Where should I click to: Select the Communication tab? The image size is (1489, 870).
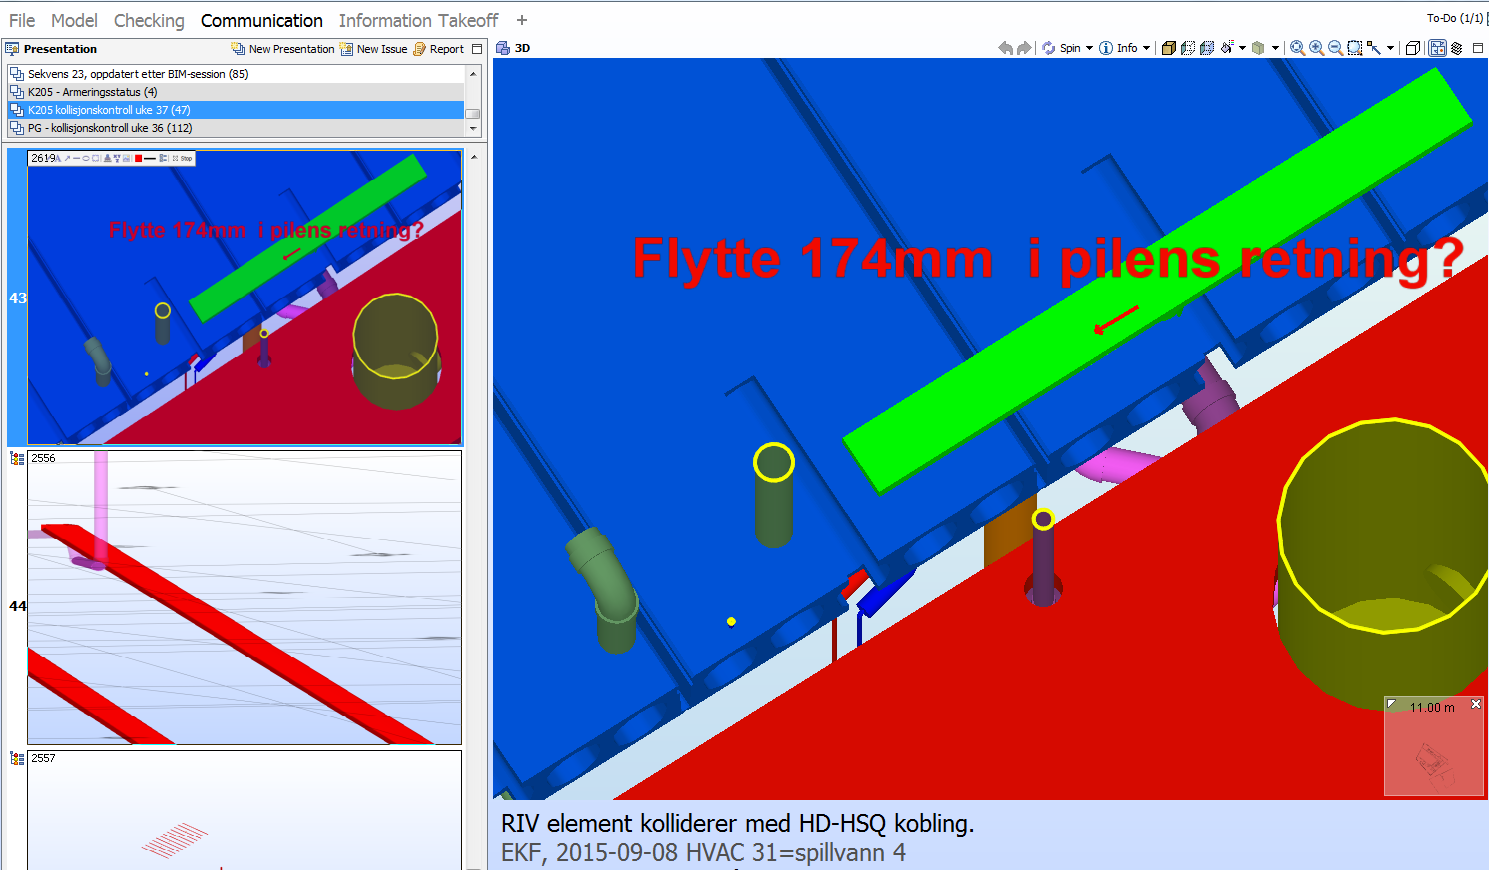(x=262, y=20)
